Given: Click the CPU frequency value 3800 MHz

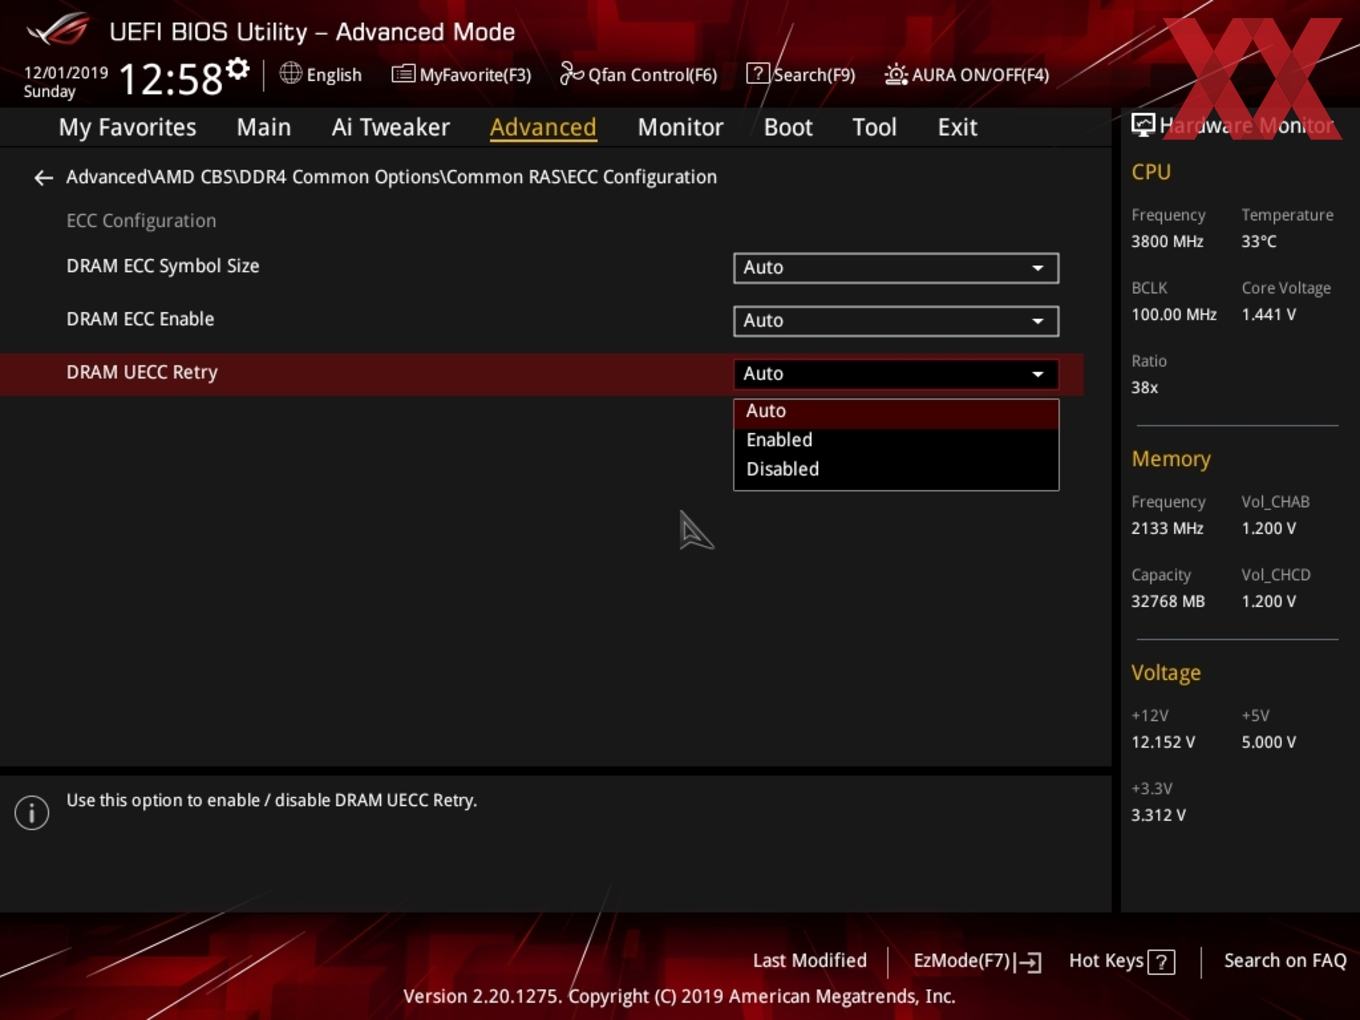Looking at the screenshot, I should click(1167, 242).
